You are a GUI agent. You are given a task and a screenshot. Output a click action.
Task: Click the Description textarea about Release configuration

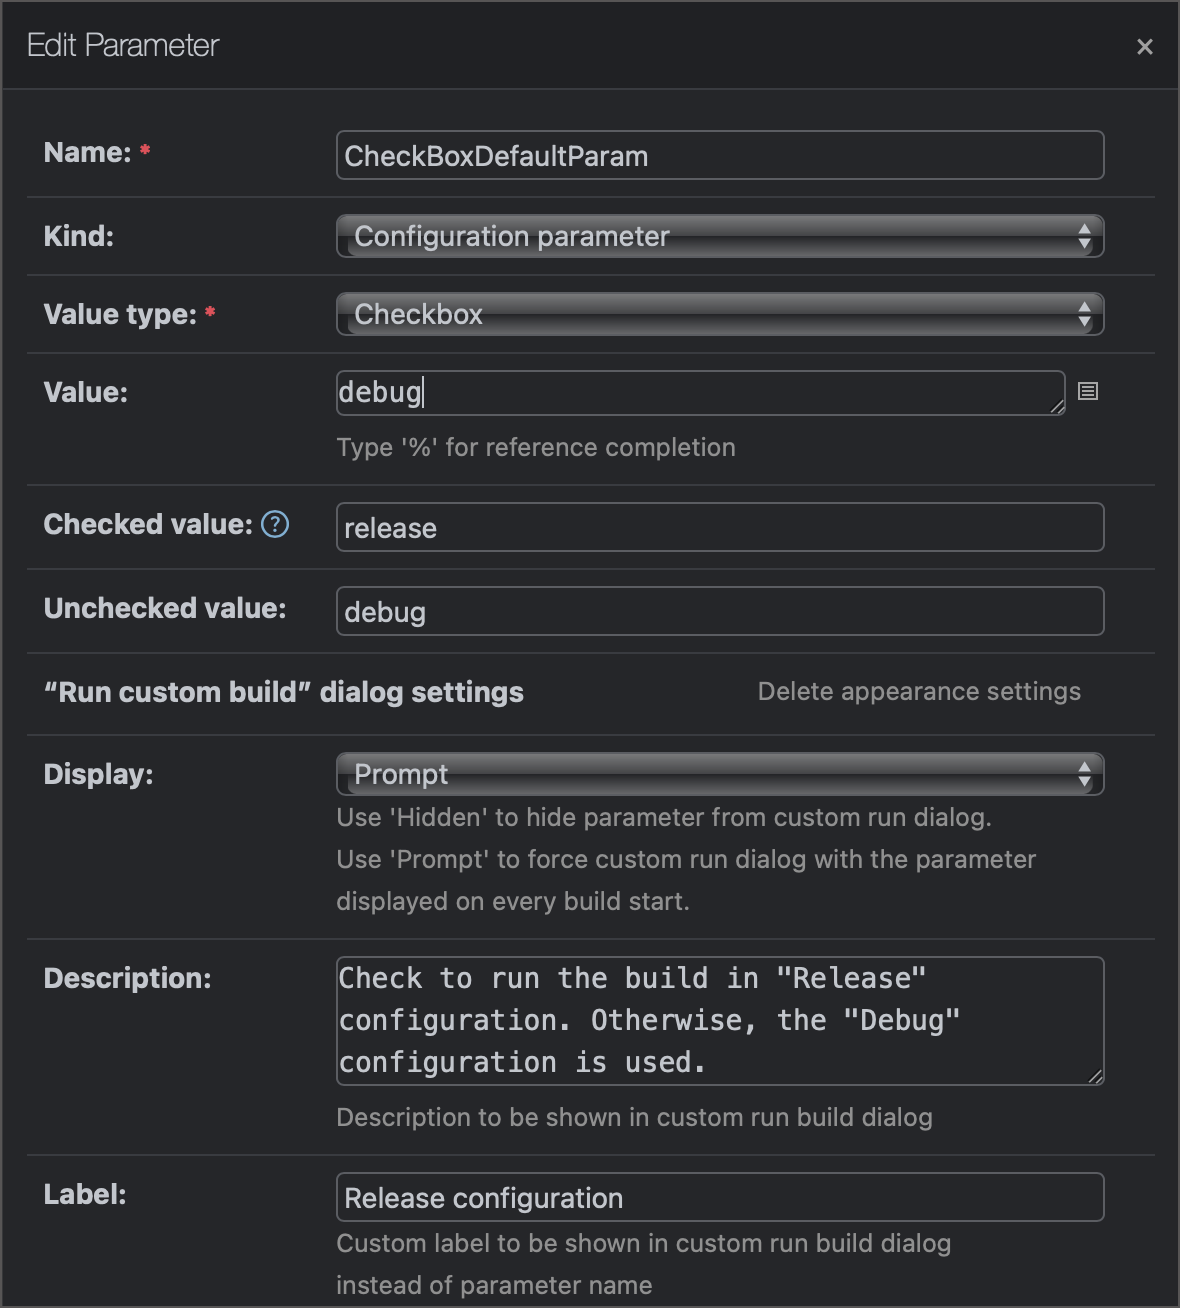click(719, 1020)
